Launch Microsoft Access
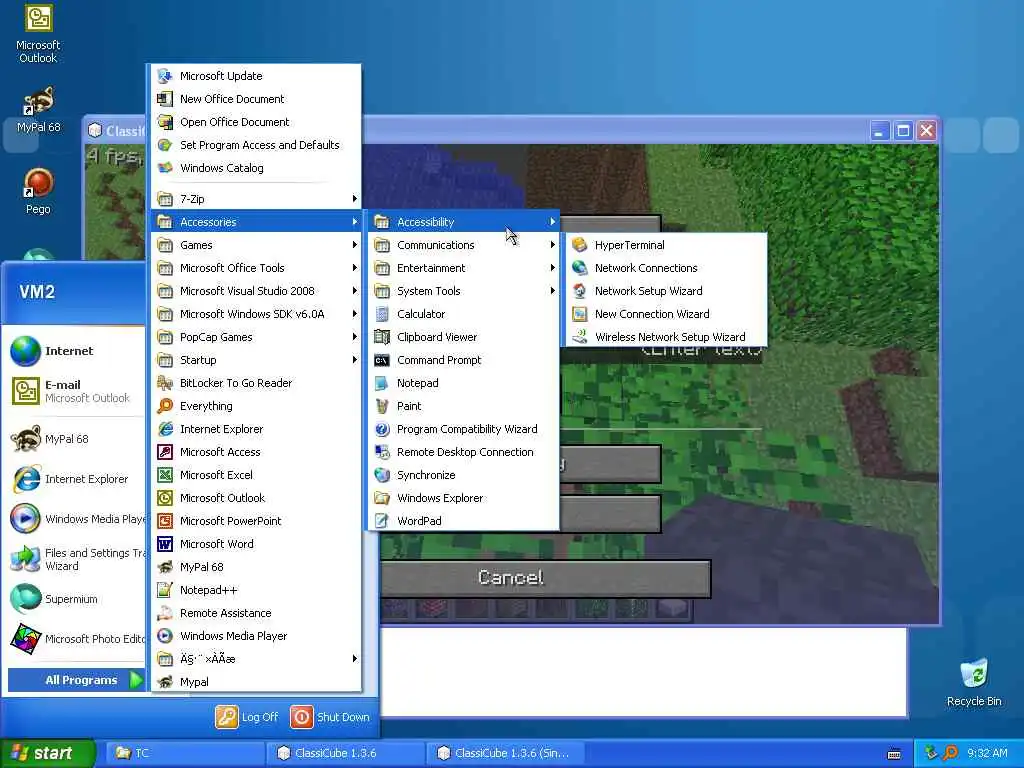1024x768 pixels. (256, 452)
